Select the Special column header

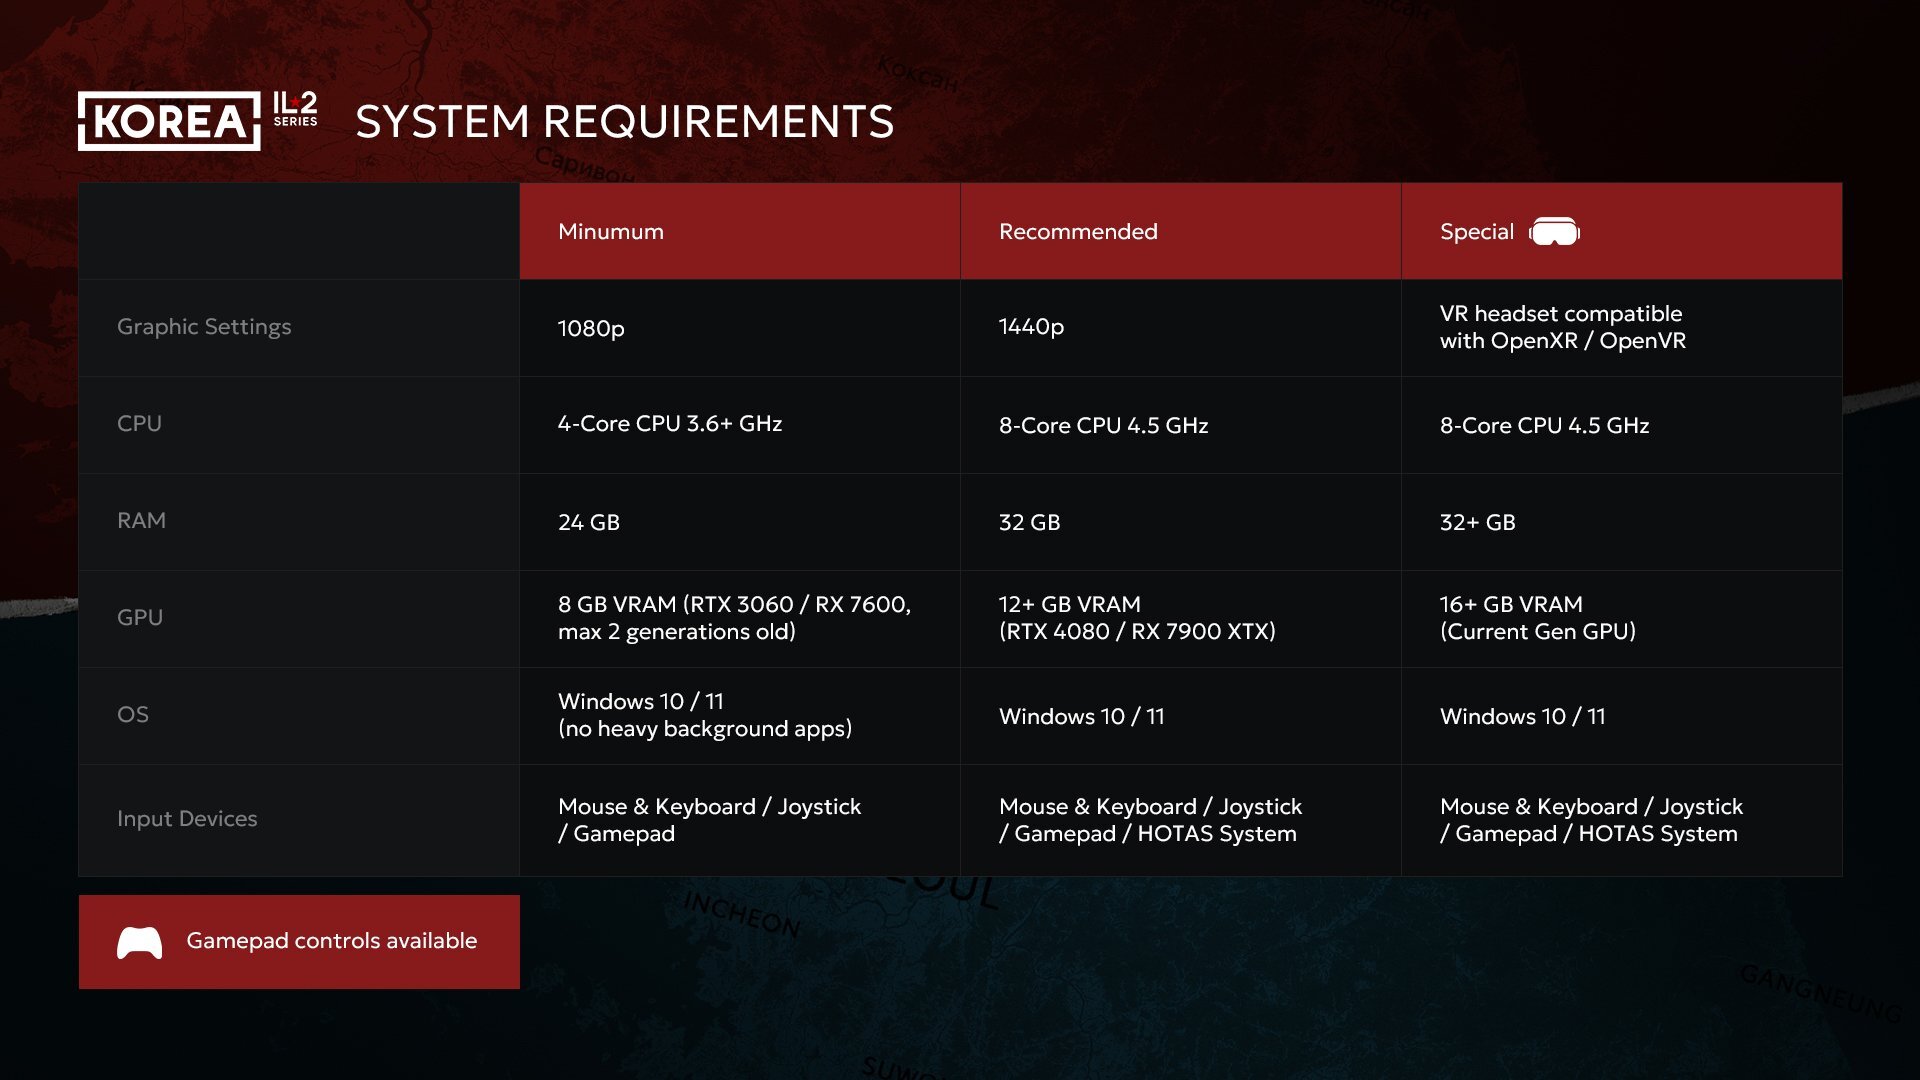(x=1476, y=232)
